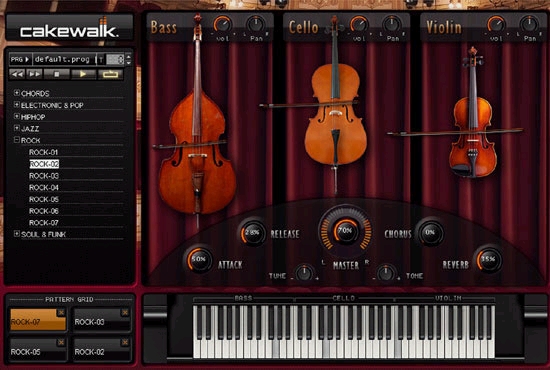Select the ROCK-06 pattern in the list
550x370 pixels.
(x=43, y=211)
